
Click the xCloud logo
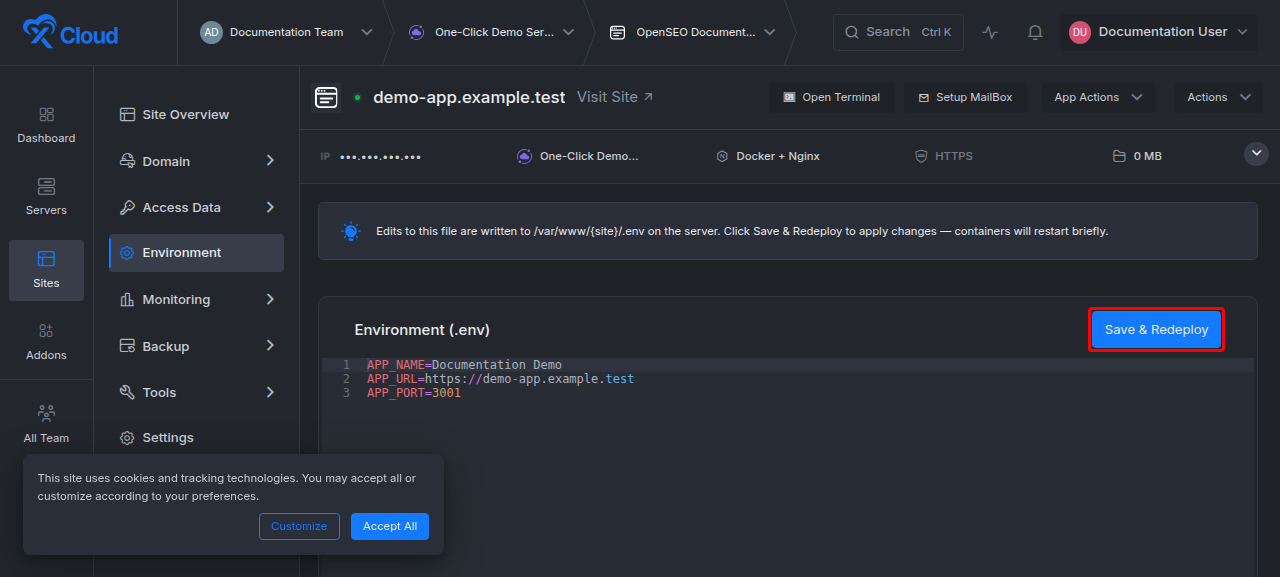click(70, 33)
